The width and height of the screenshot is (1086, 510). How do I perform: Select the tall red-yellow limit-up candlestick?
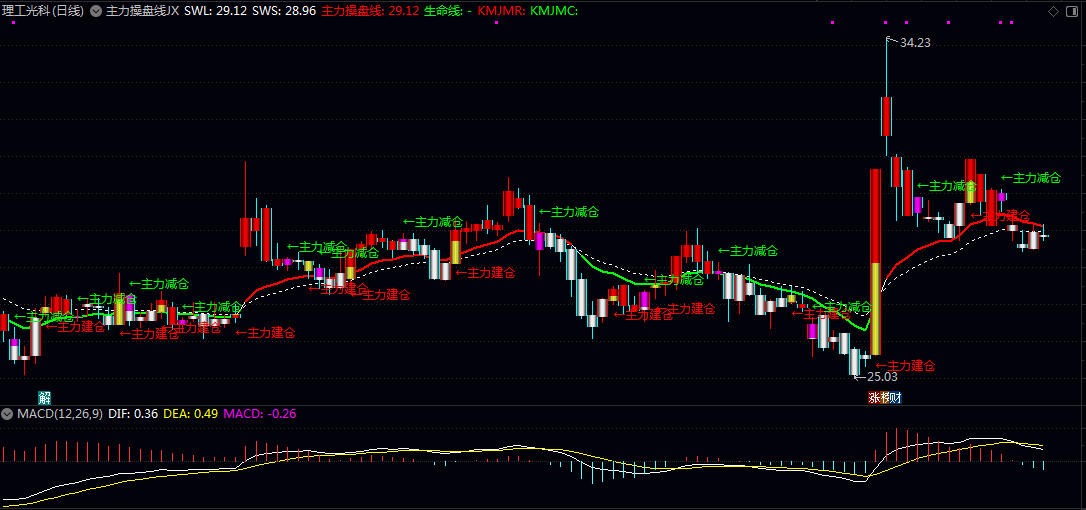(x=875, y=262)
